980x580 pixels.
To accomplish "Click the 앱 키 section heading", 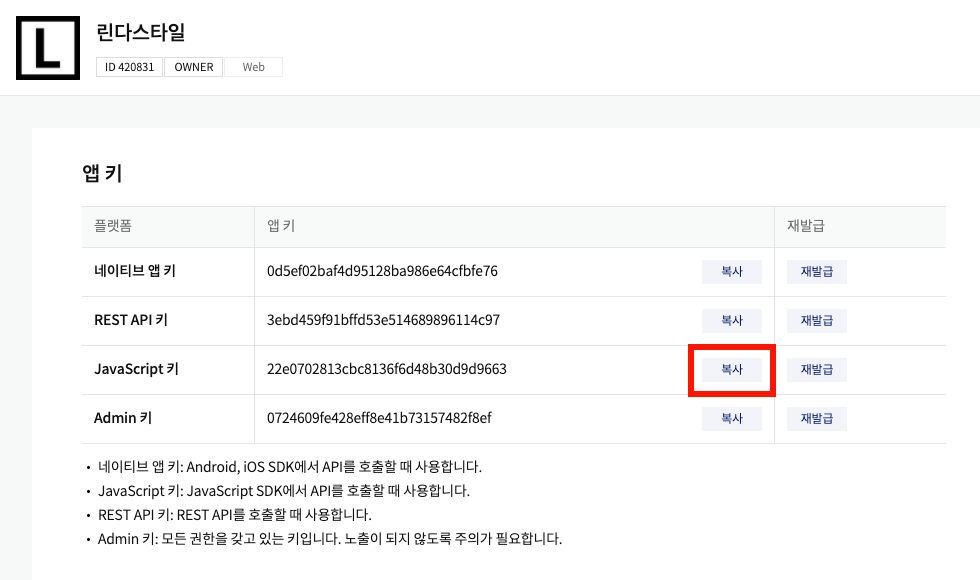I will [102, 173].
